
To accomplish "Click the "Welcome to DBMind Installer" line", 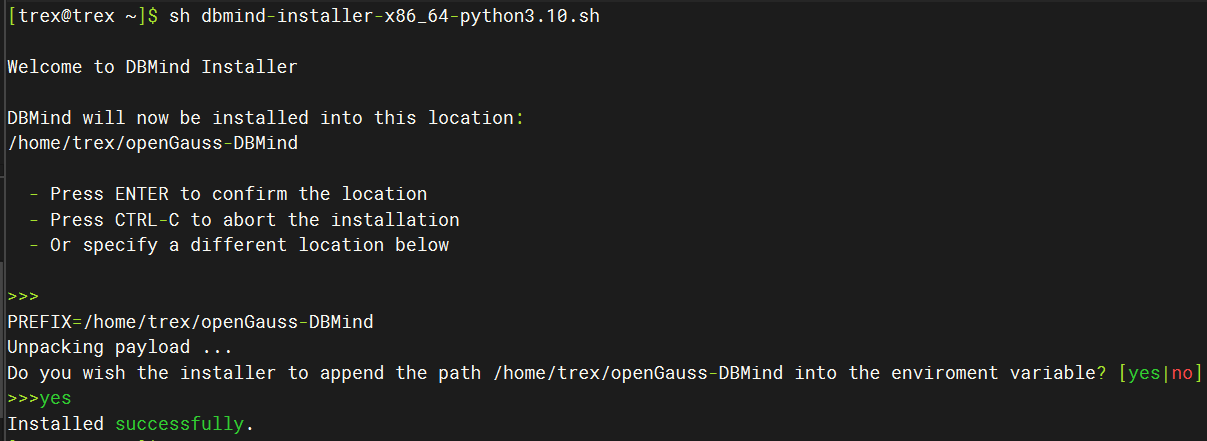I will click(x=152, y=67).
